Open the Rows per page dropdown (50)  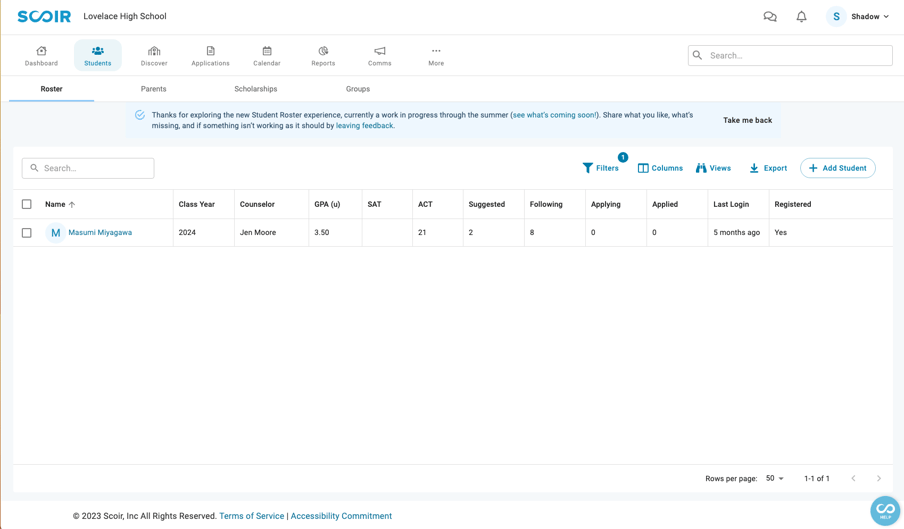pos(774,479)
